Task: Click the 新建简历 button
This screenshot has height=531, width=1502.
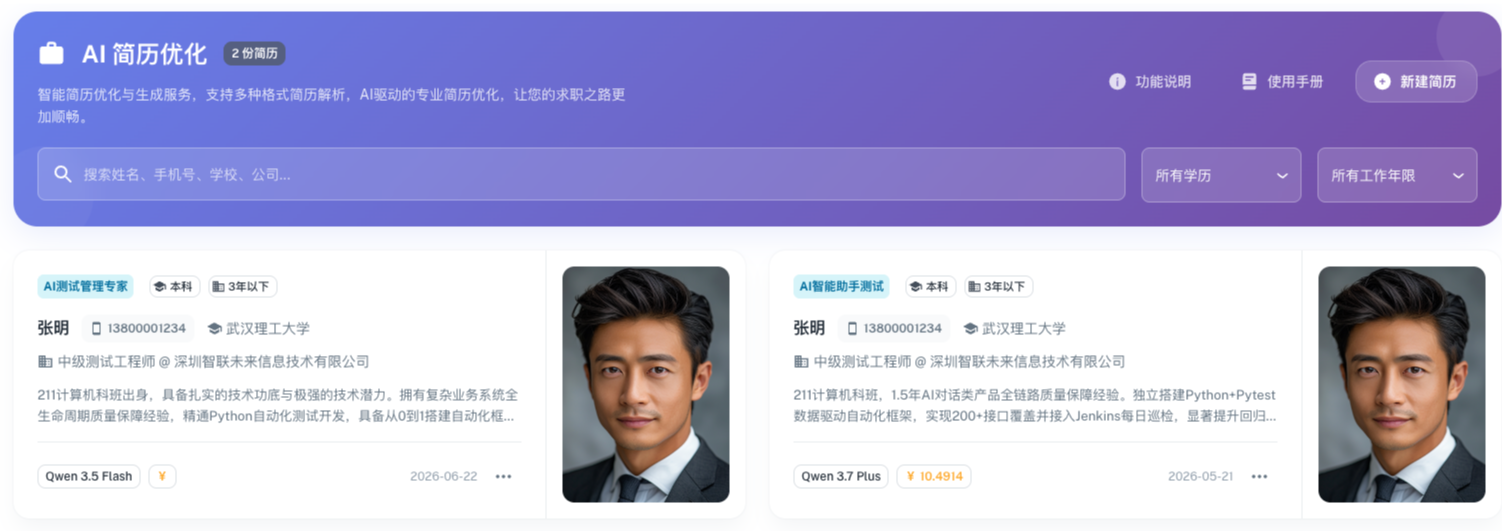Action: point(1416,82)
